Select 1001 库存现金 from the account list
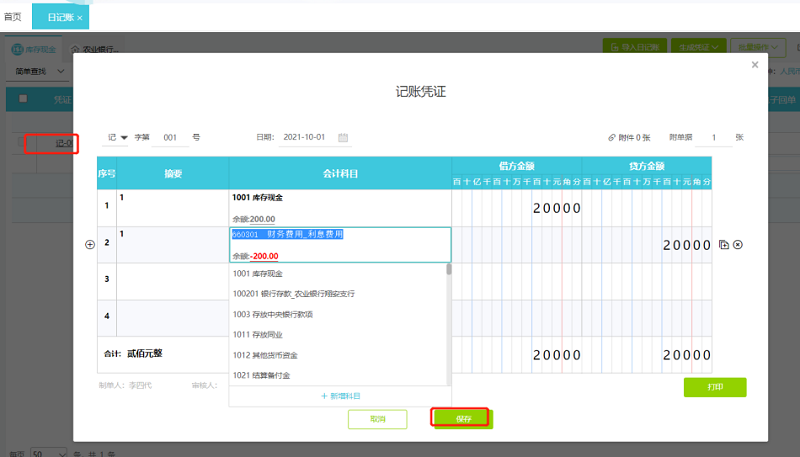 pos(257,273)
